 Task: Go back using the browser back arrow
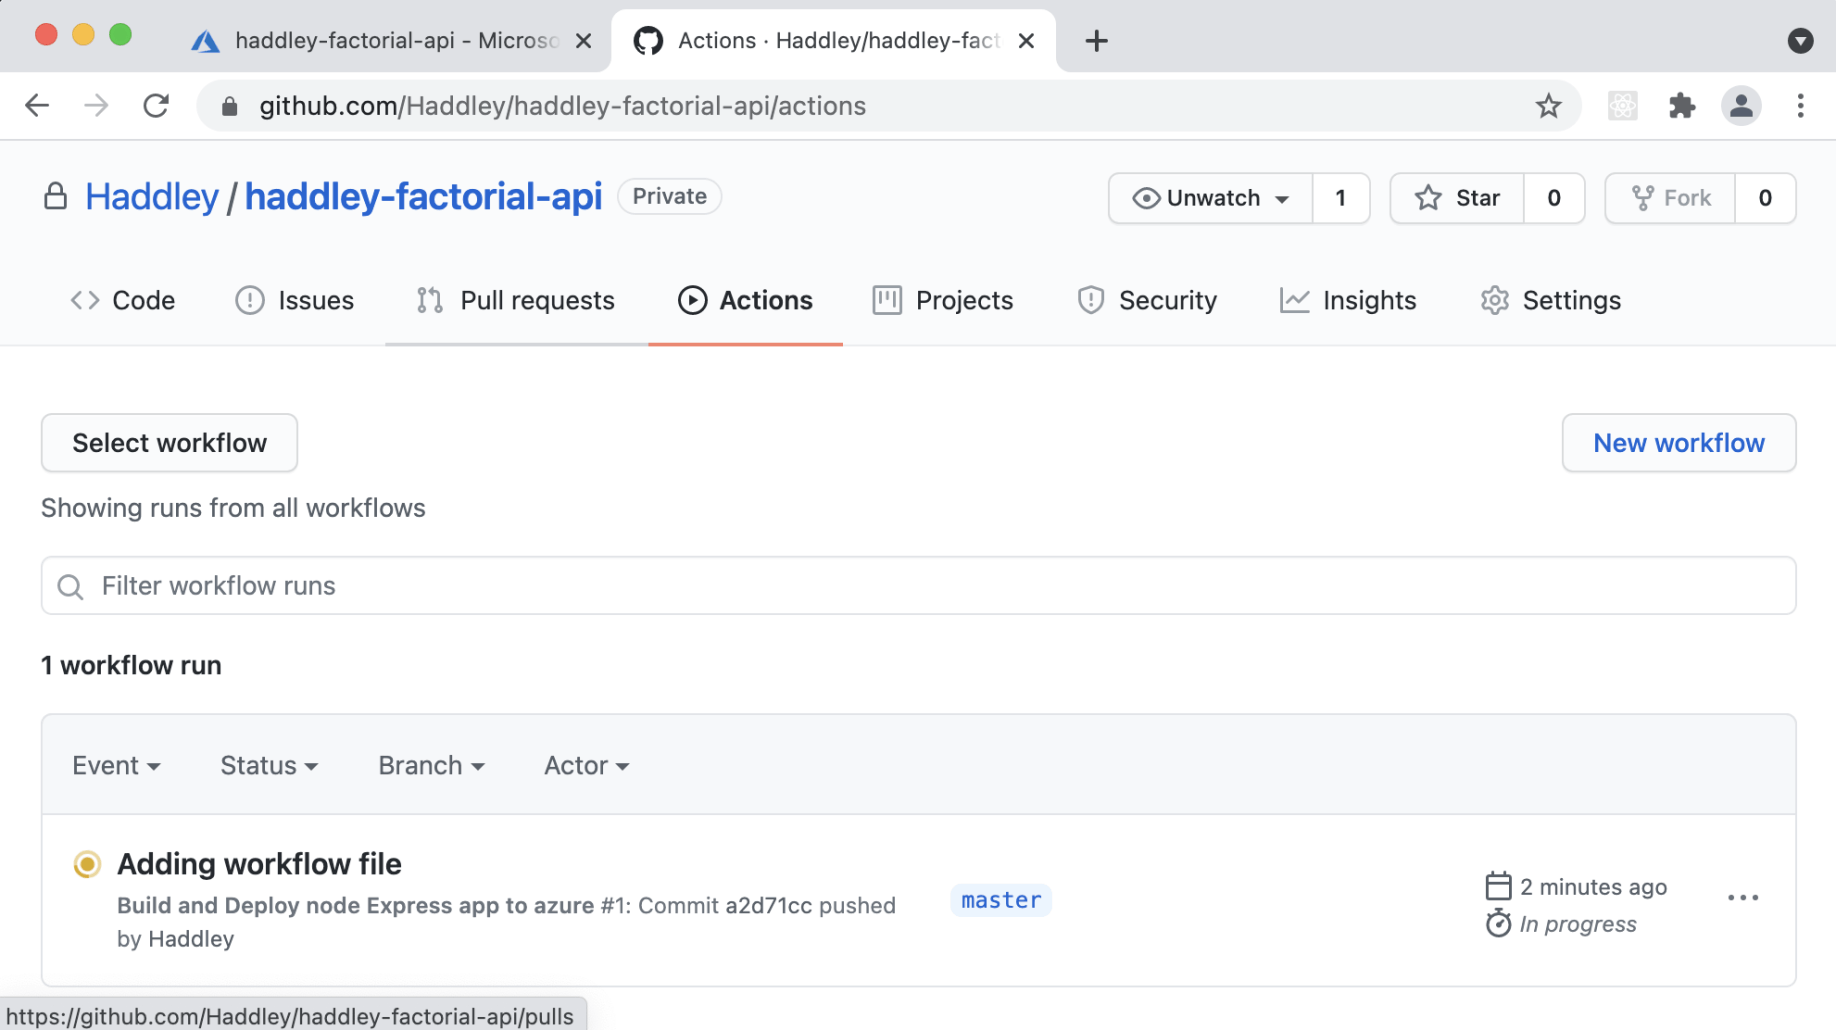[37, 106]
